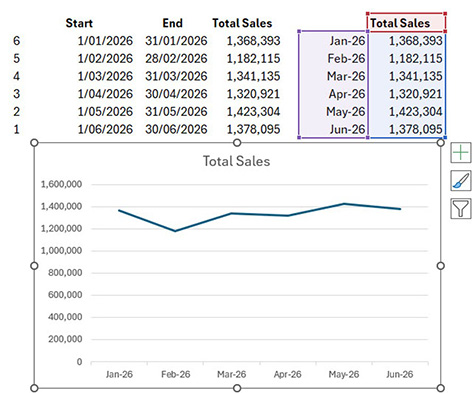Click the Jun-26 horizontal axis label

(x=399, y=374)
